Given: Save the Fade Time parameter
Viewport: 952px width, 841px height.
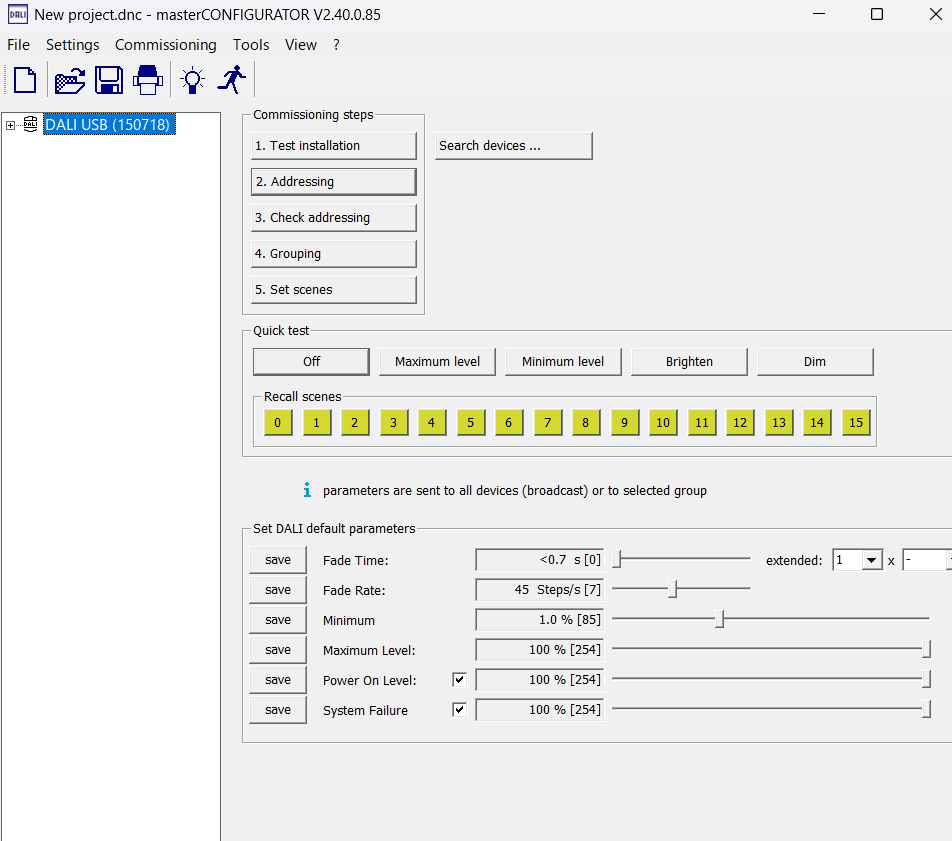Looking at the screenshot, I should [278, 560].
